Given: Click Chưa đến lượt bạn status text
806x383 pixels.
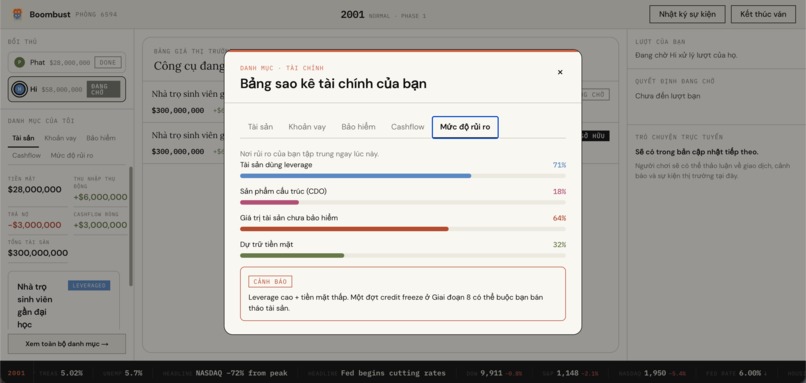Looking at the screenshot, I should pos(667,96).
